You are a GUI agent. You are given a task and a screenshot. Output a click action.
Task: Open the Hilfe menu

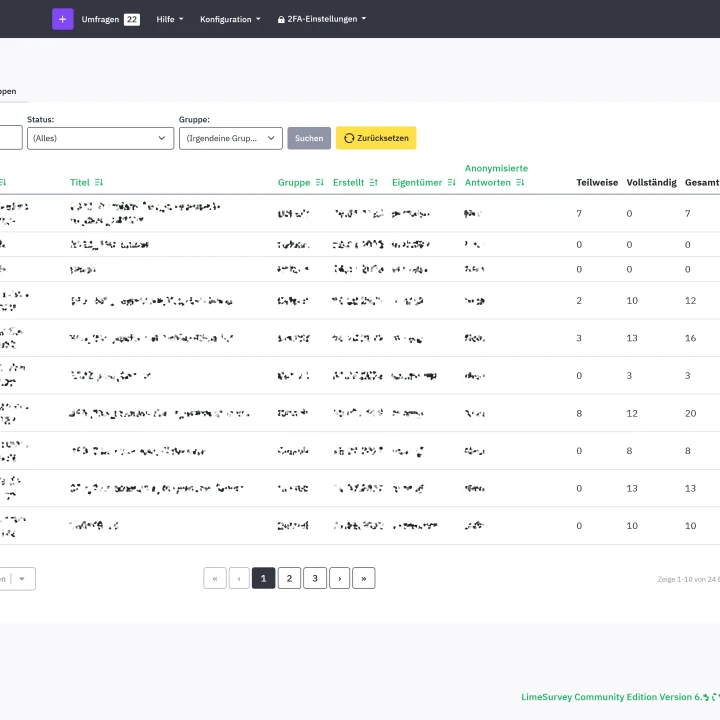click(x=169, y=19)
